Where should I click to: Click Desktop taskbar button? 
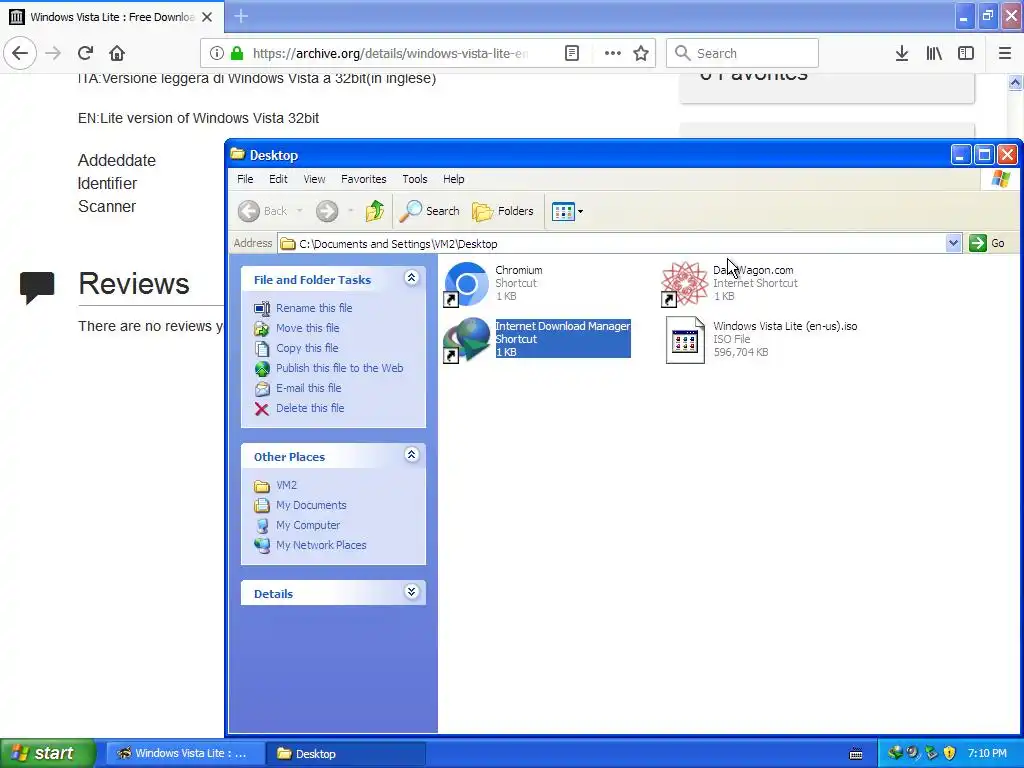click(346, 754)
